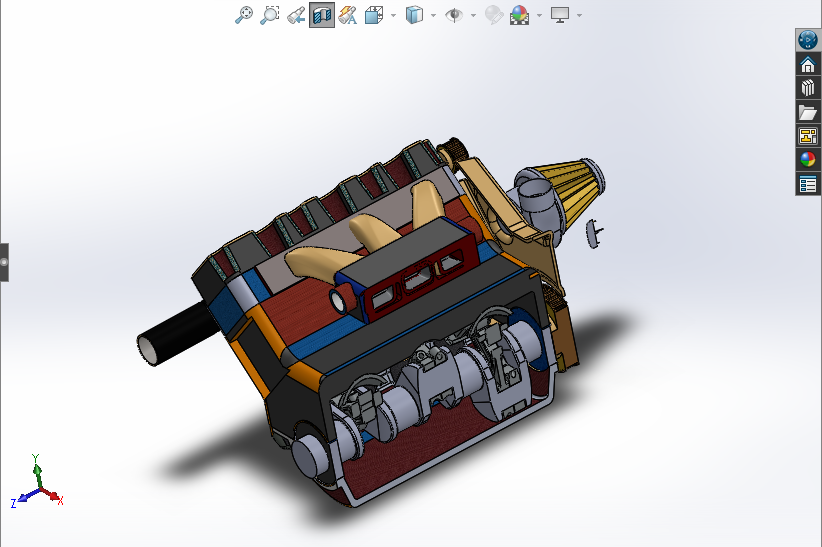Open the Design Library books tab
Screen dimensions: 822x547
pos(808,88)
